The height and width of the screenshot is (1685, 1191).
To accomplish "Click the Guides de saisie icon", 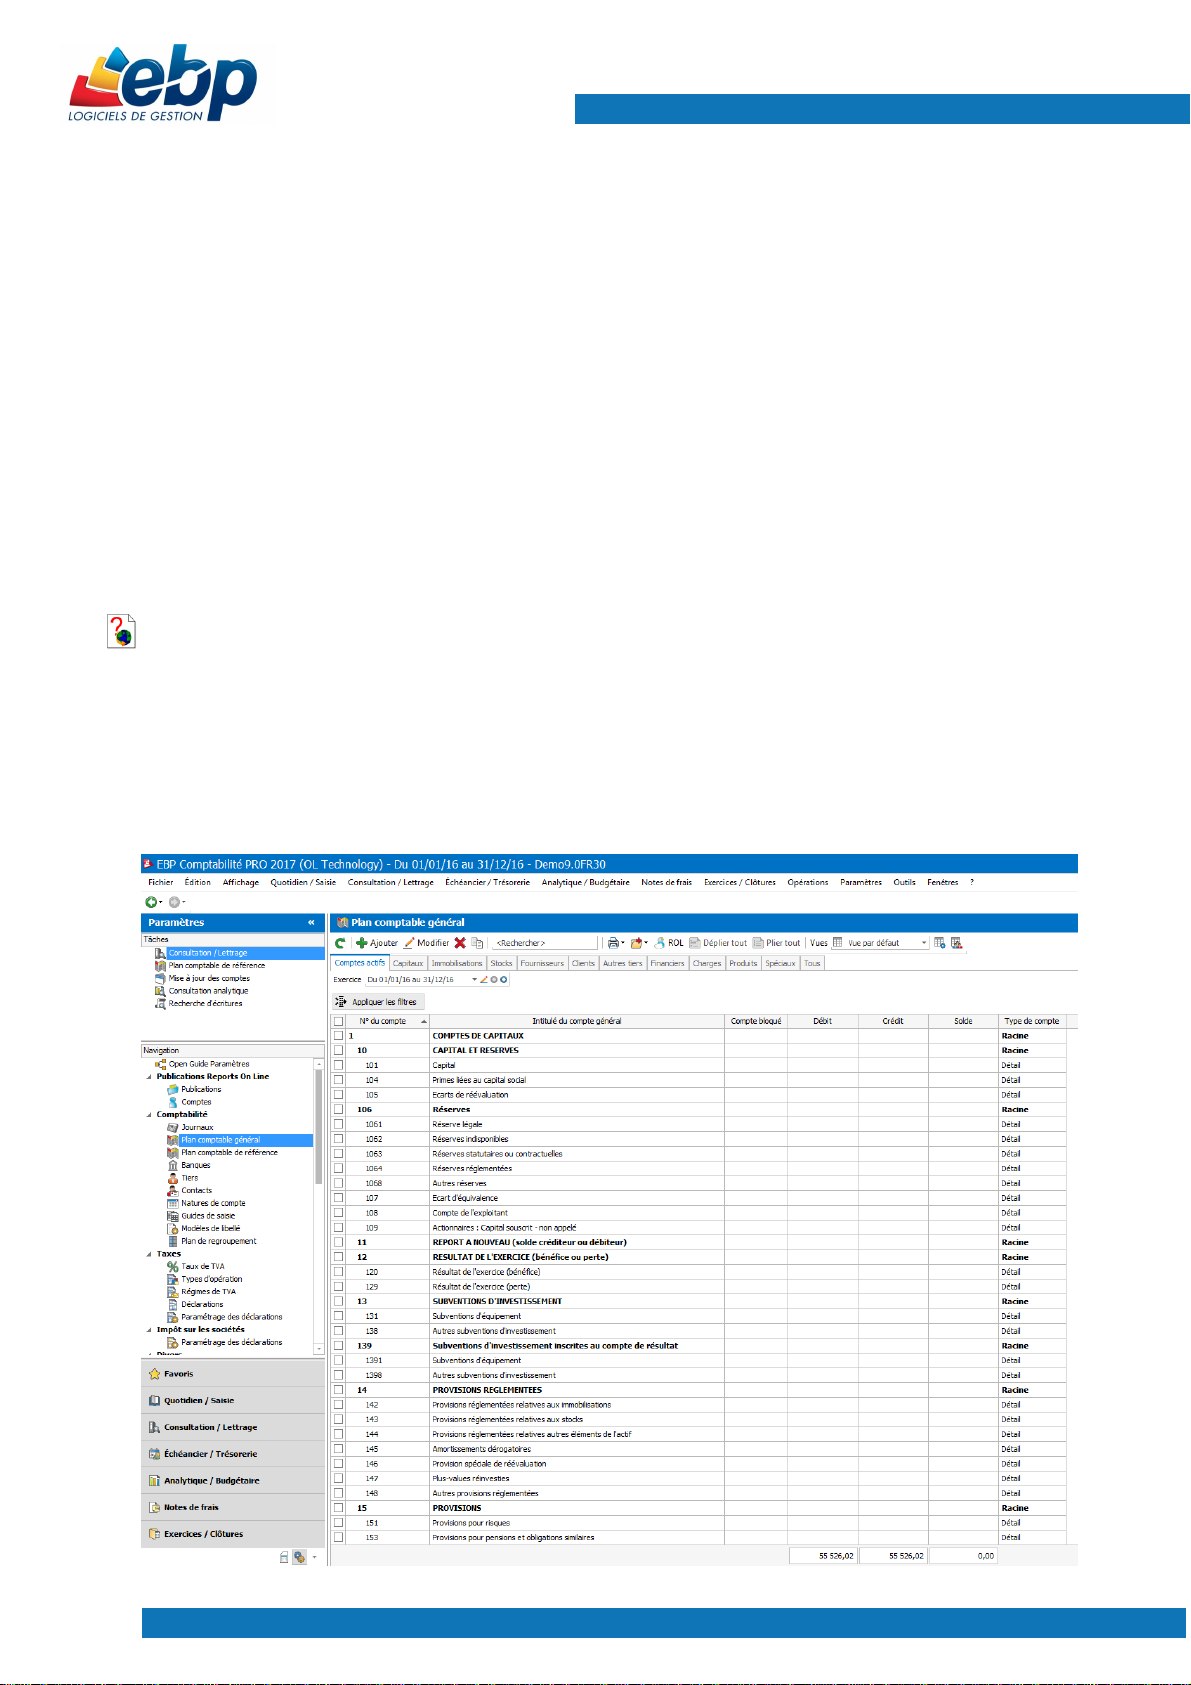I will coord(173,1216).
